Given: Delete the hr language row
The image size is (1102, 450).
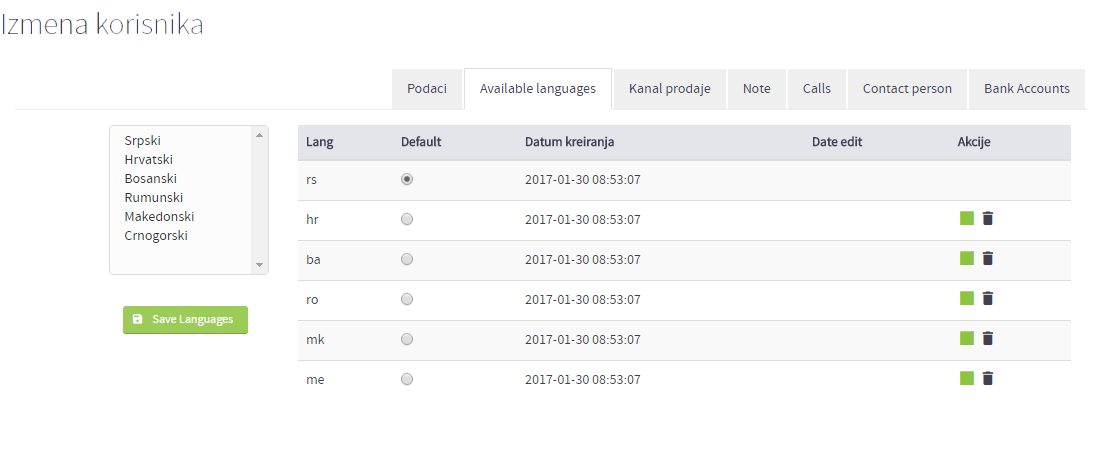Looking at the screenshot, I should 988,218.
